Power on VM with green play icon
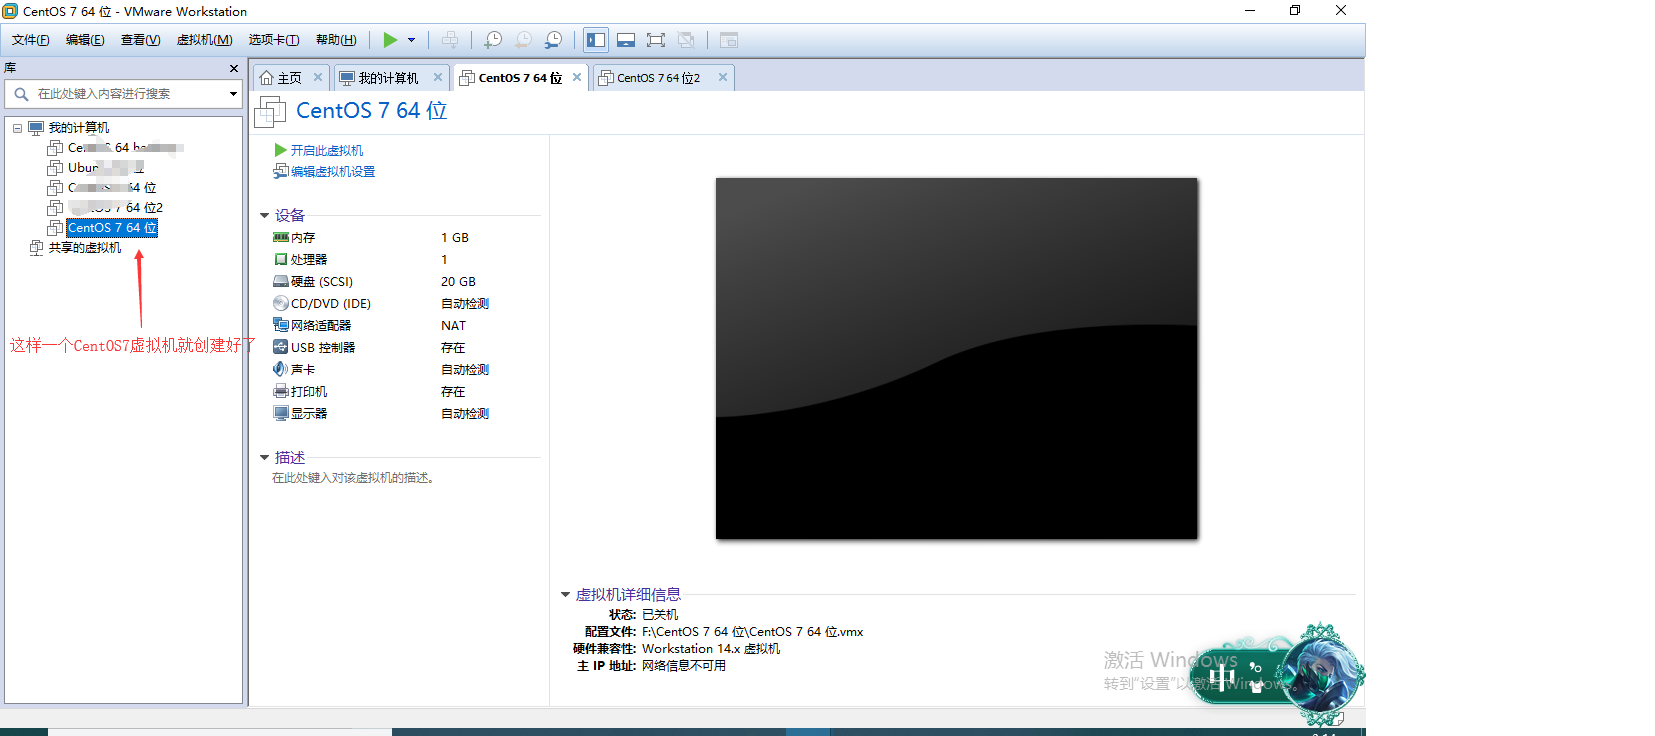This screenshot has width=1655, height=736. click(x=390, y=40)
